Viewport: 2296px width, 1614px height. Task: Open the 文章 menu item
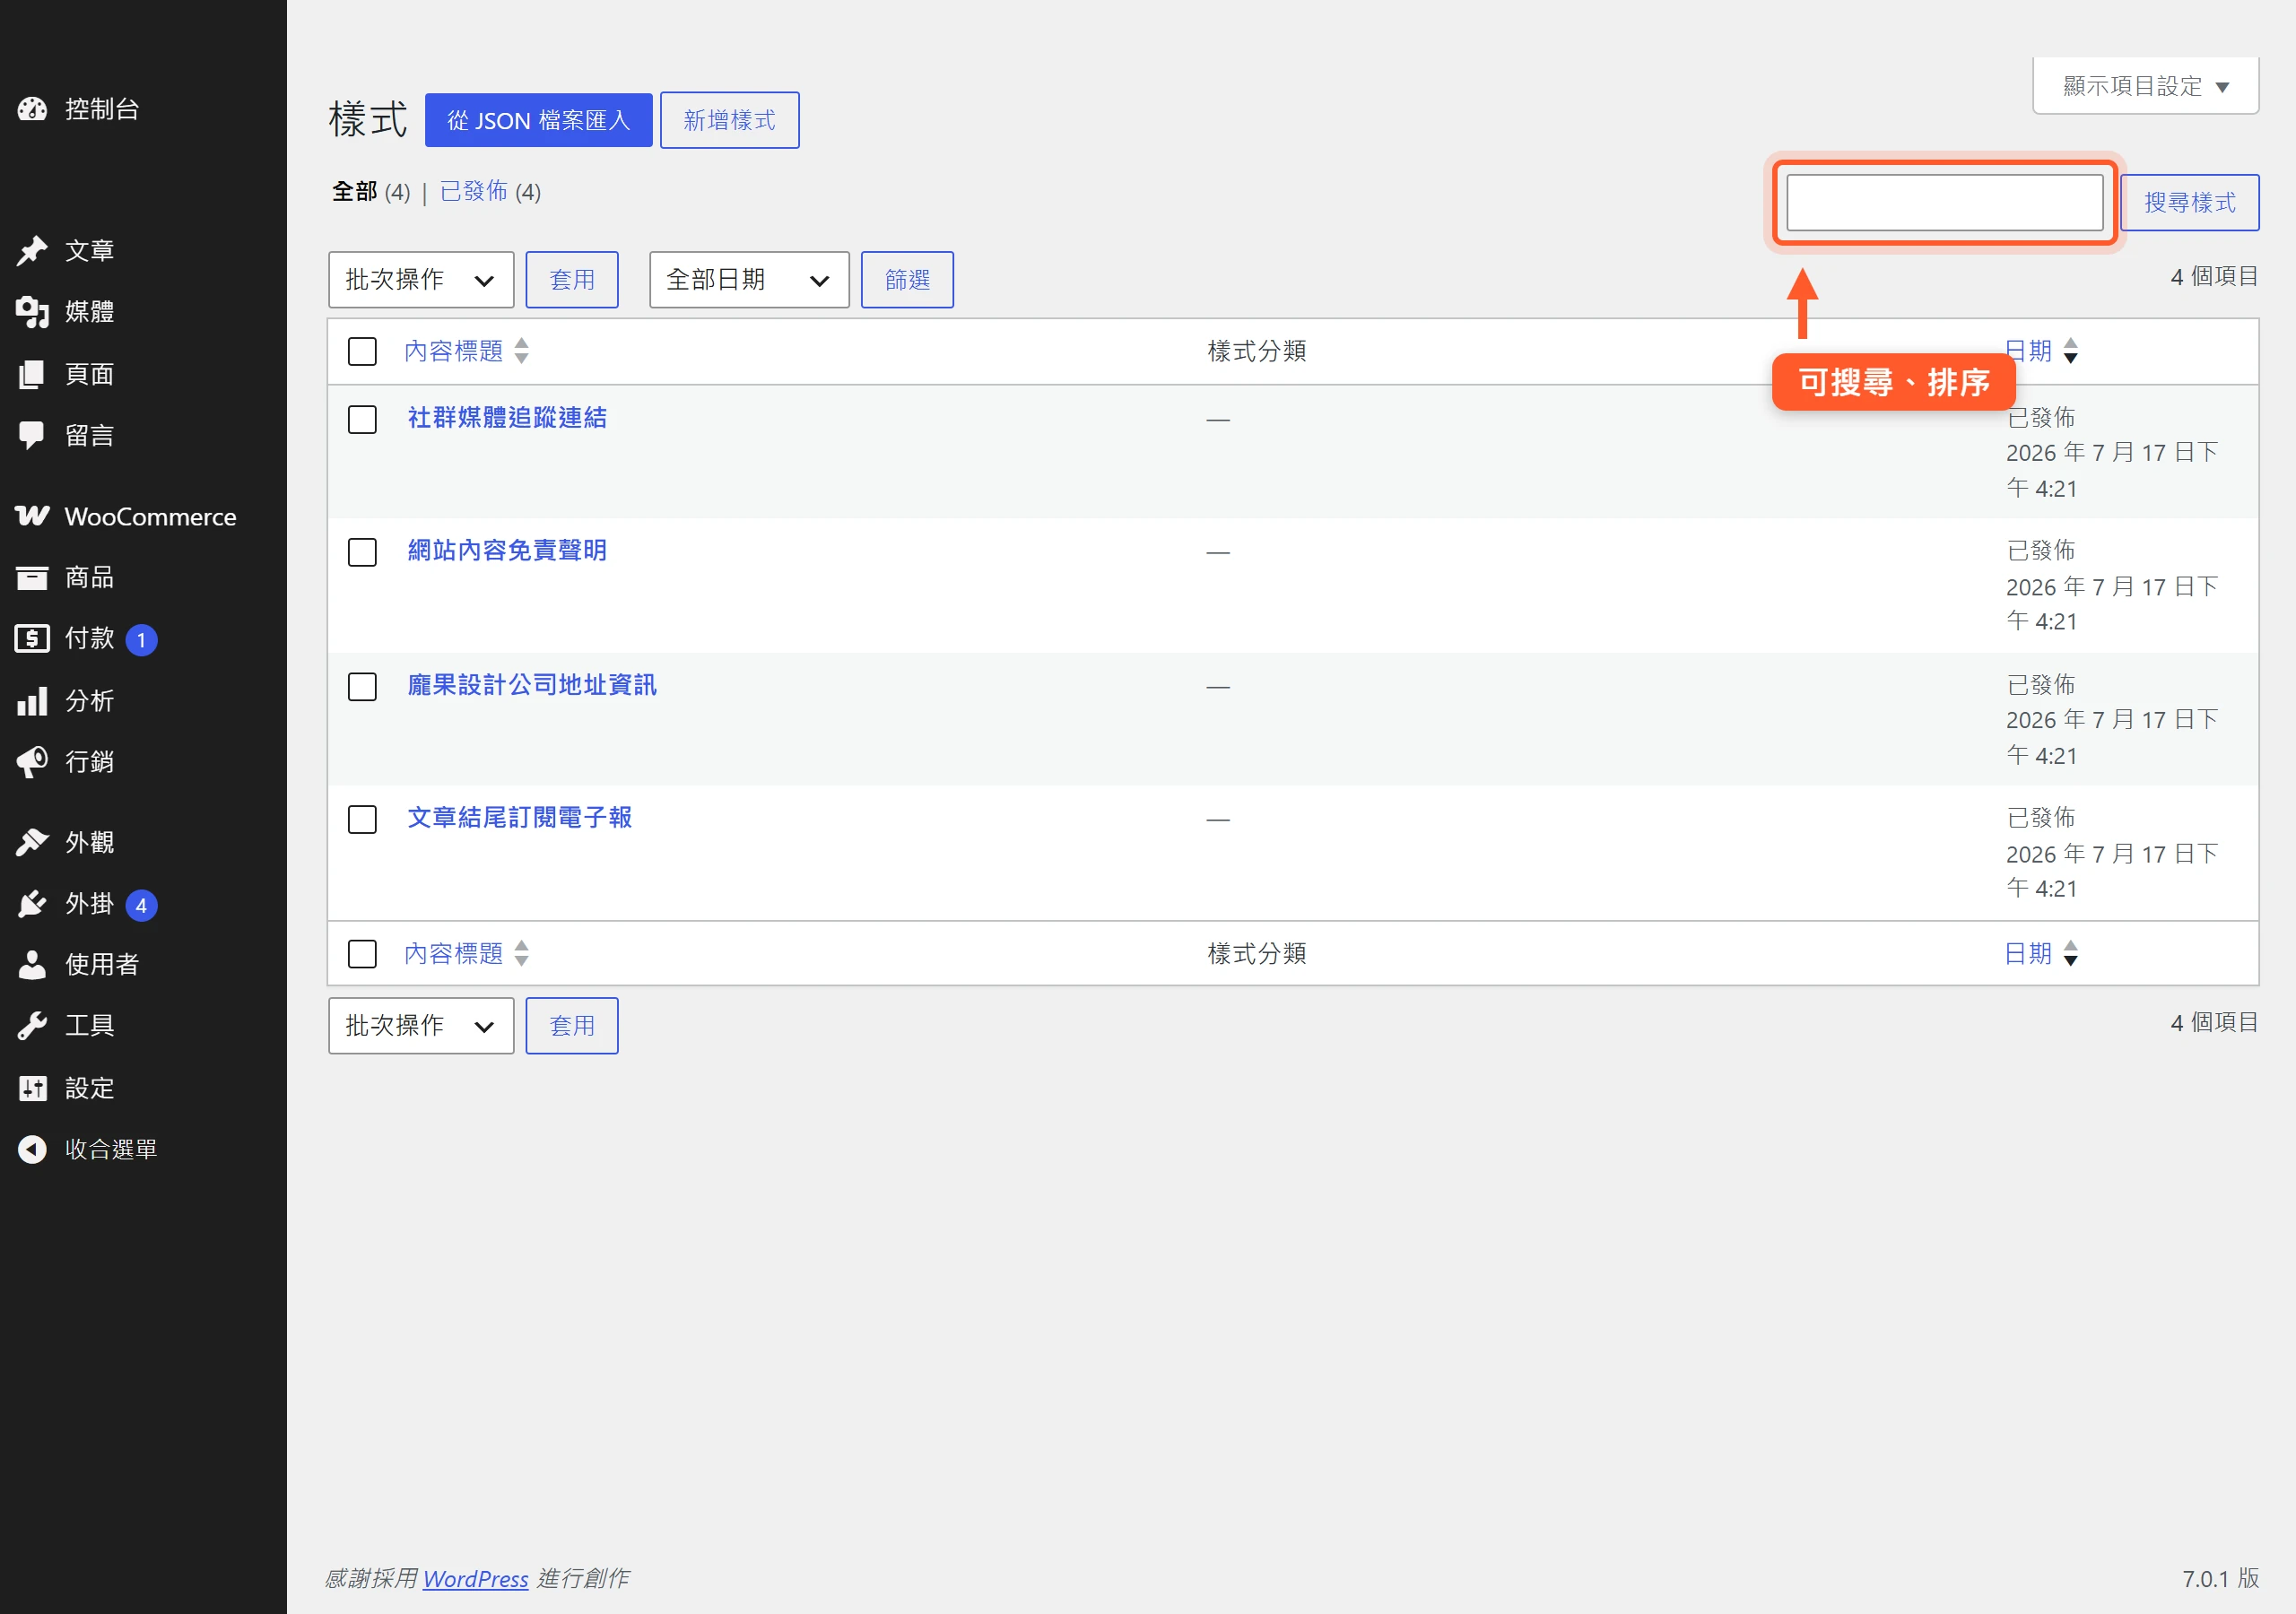pos(143,250)
